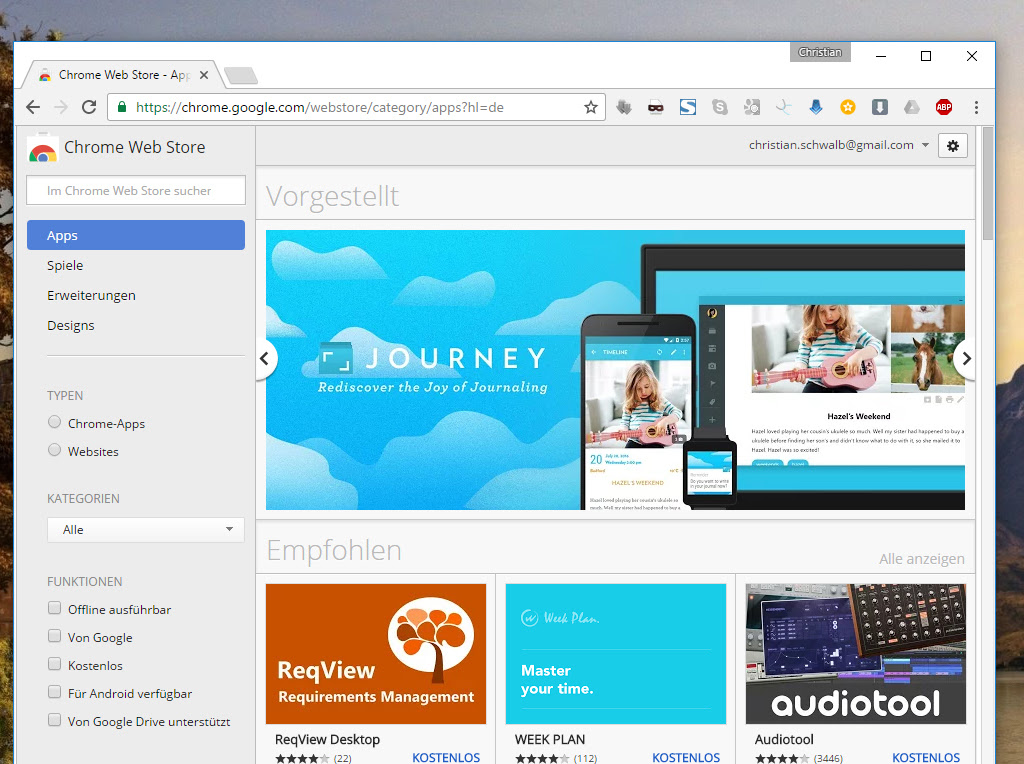Show next featured banner with right arrow

click(966, 358)
